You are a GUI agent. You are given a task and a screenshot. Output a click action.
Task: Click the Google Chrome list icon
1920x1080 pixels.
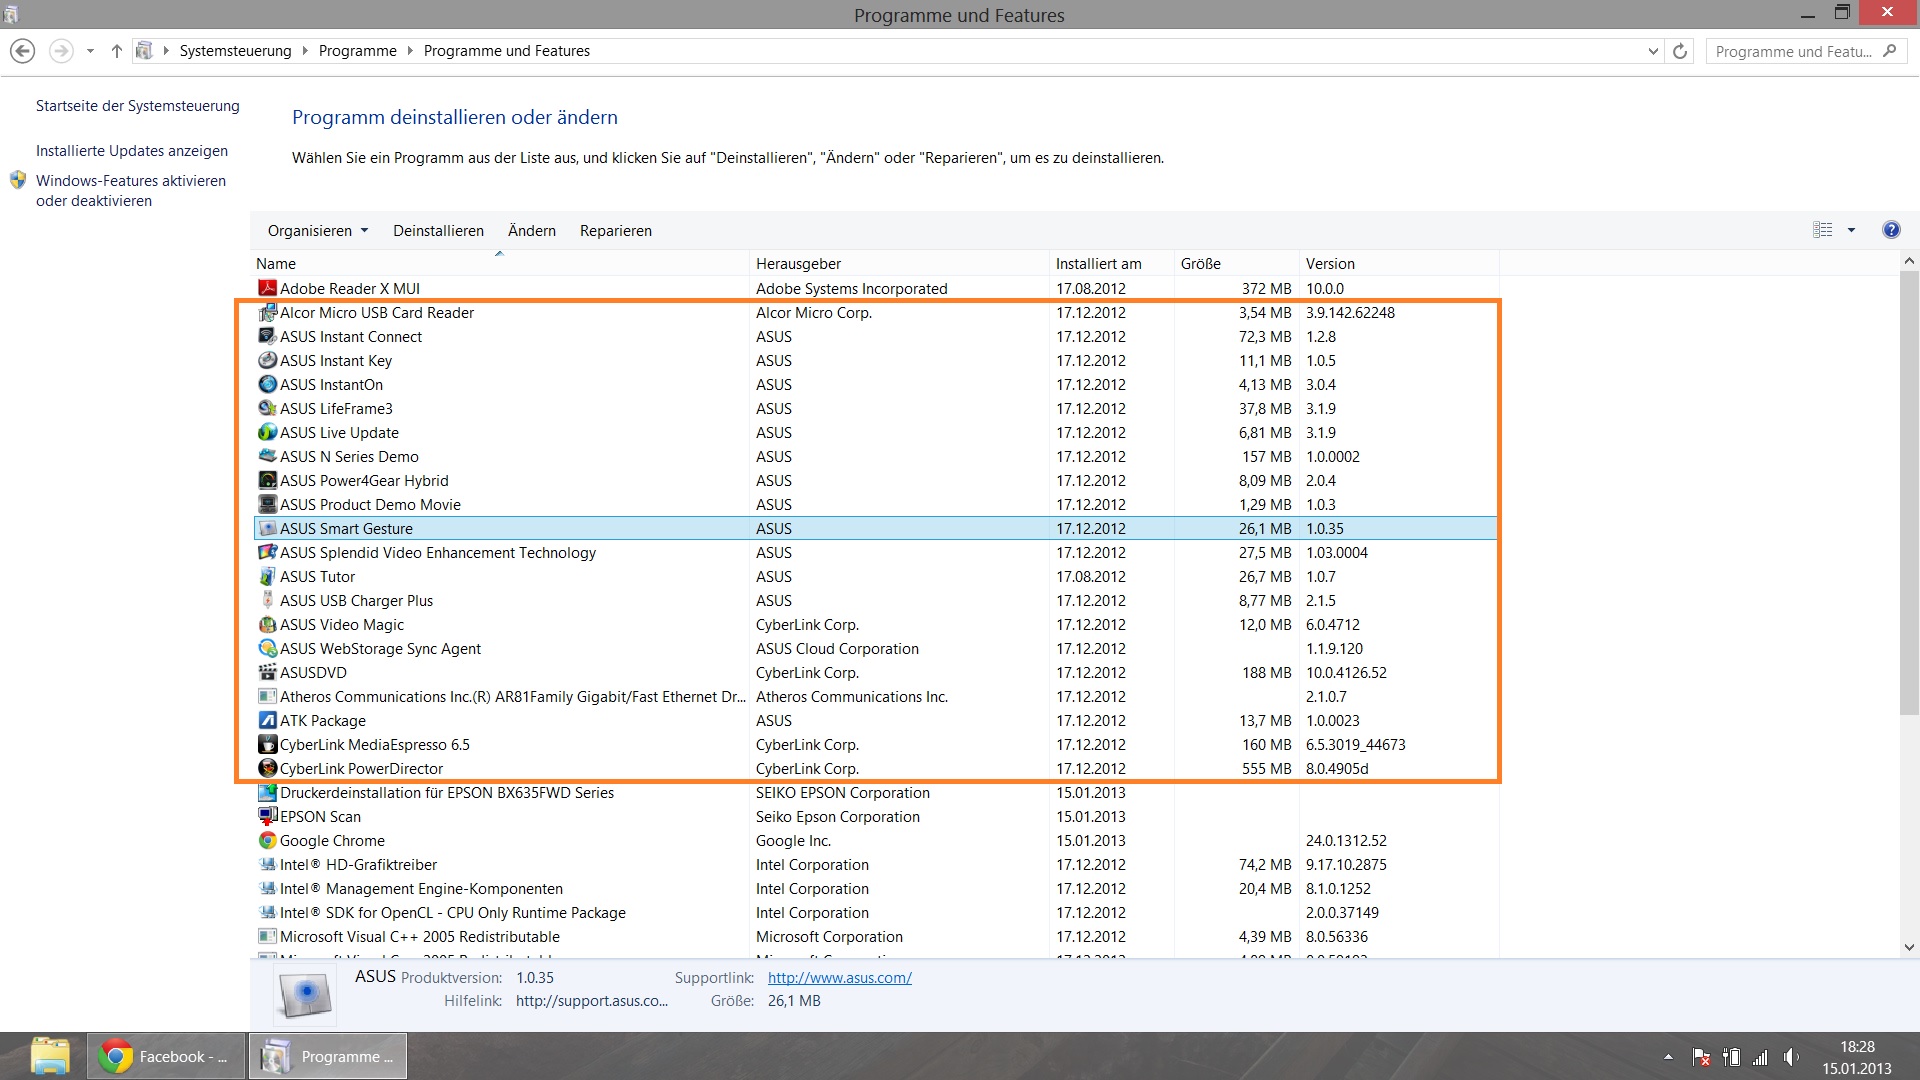(267, 841)
